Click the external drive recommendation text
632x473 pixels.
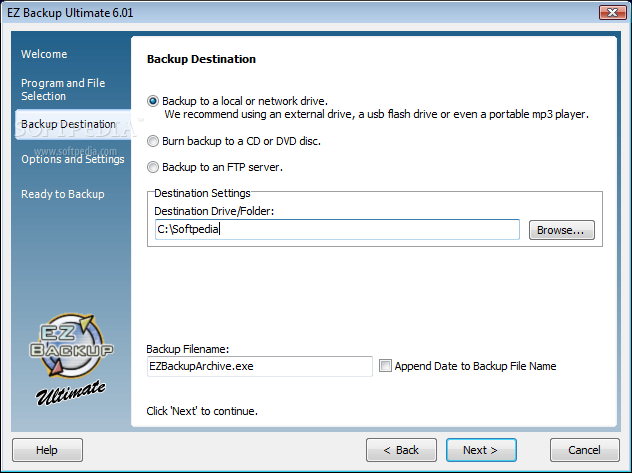(x=376, y=114)
